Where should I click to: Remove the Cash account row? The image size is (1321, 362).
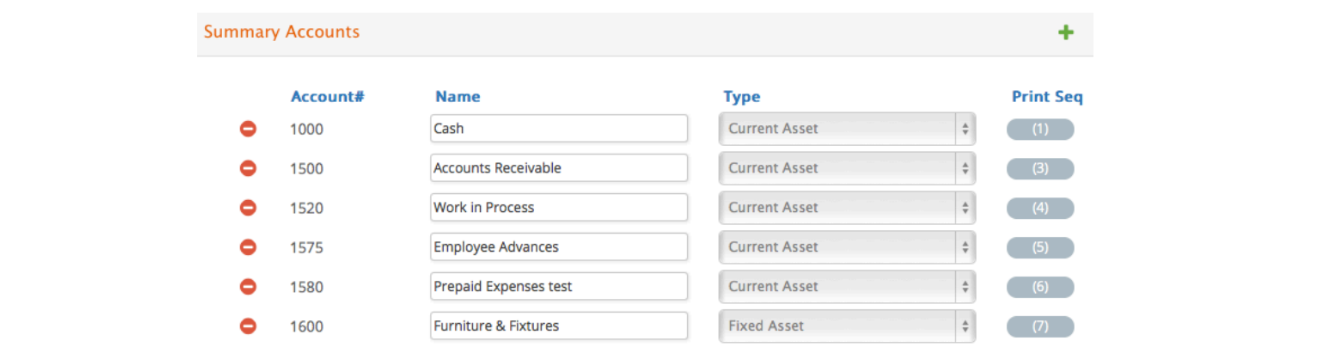pyautogui.click(x=248, y=129)
